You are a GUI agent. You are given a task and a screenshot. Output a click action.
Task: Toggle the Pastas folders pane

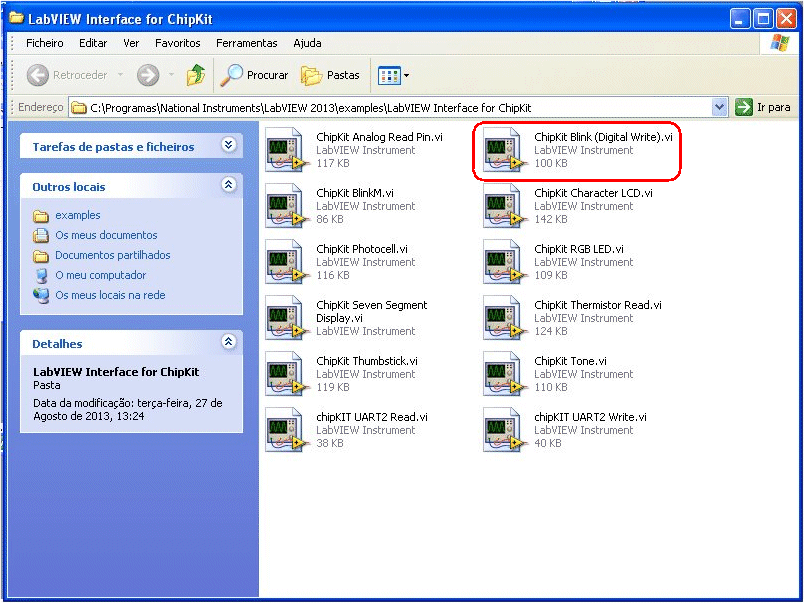[330, 75]
